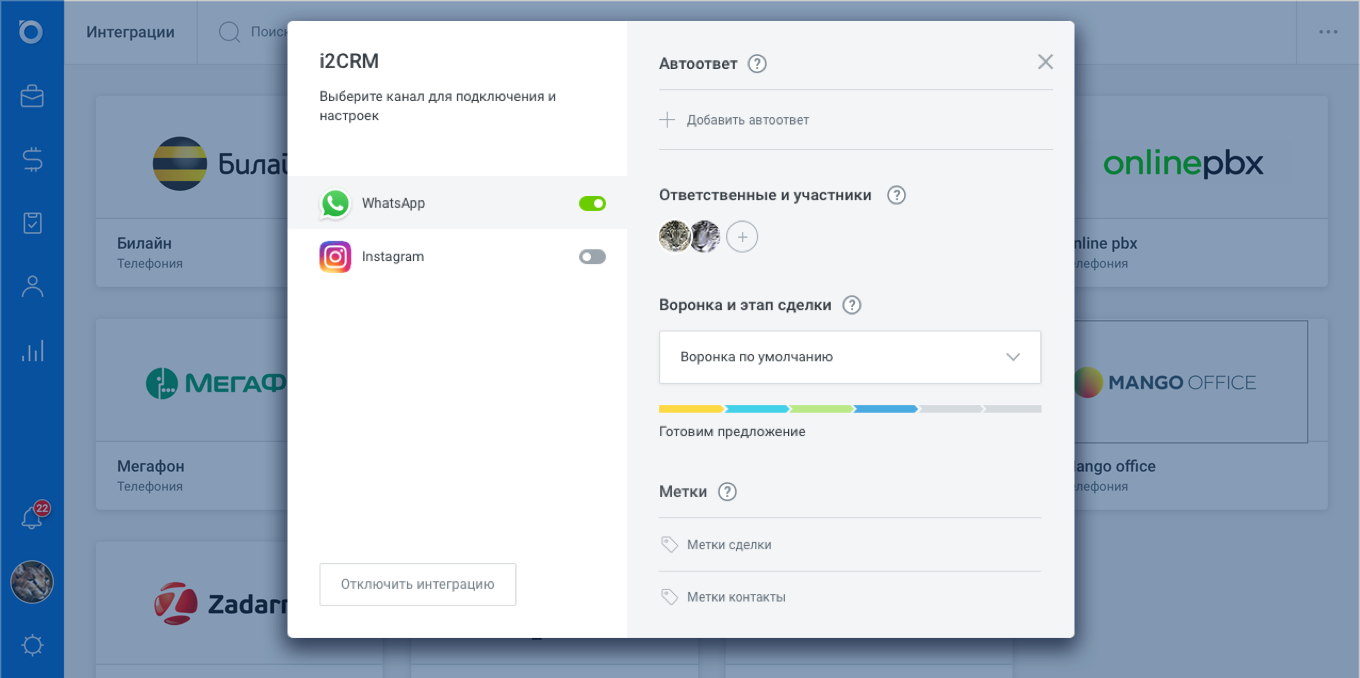The image size is (1360, 678).
Task: Click the search magnifier icon in header
Action: coord(229,32)
